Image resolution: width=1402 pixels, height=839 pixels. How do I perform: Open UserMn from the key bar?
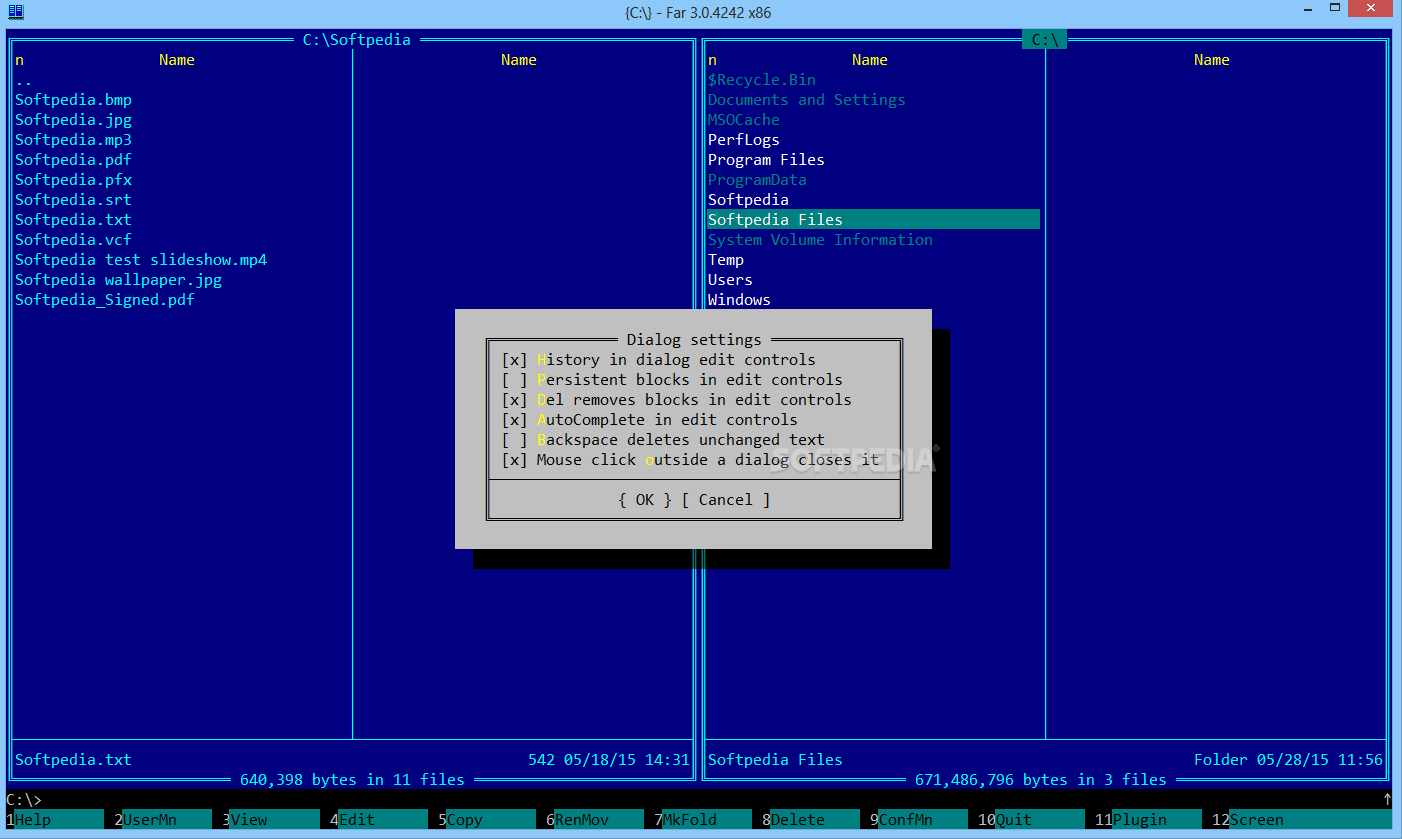(162, 820)
